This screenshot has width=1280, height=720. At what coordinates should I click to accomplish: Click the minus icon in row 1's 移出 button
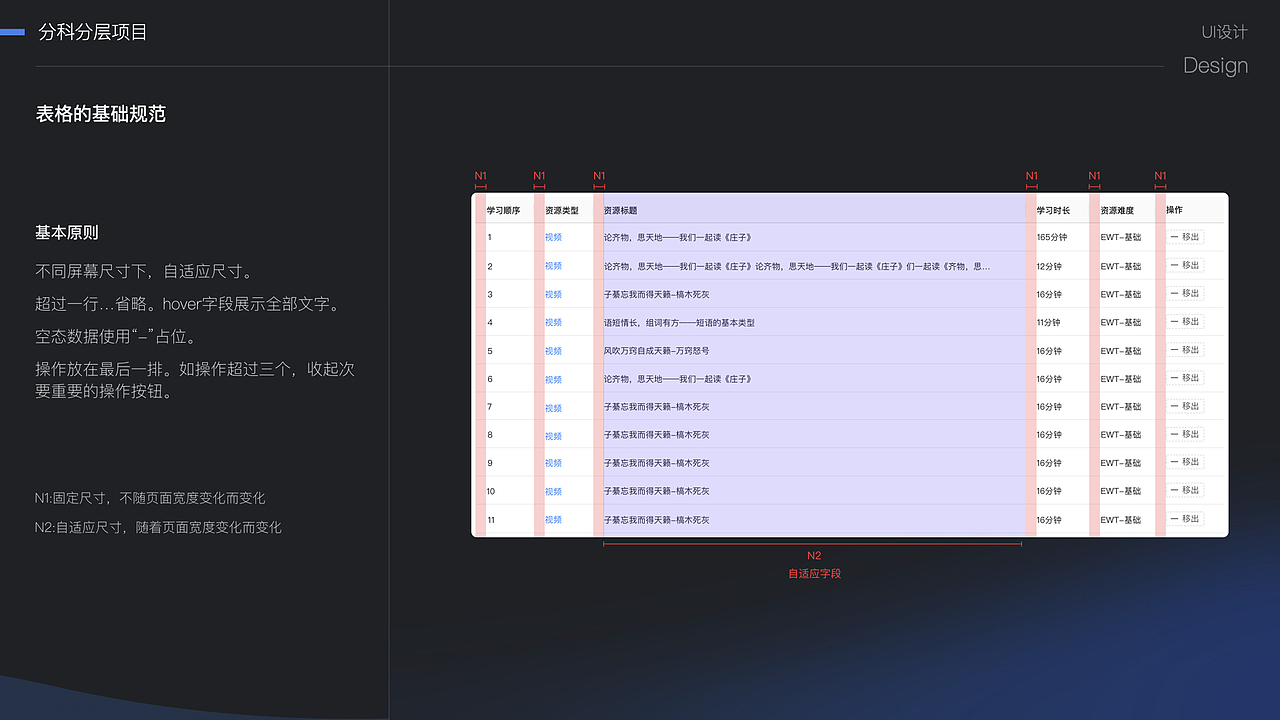click(1175, 237)
